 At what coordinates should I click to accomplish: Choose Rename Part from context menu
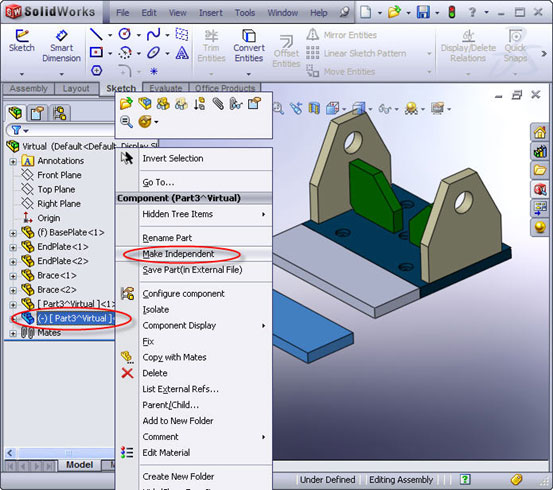point(194,238)
